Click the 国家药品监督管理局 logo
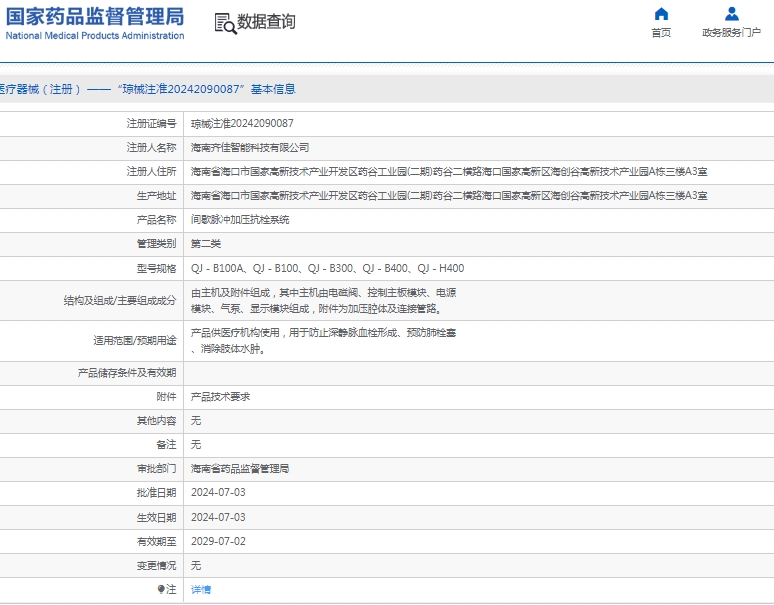The height and width of the screenshot is (605, 774). tap(95, 16)
